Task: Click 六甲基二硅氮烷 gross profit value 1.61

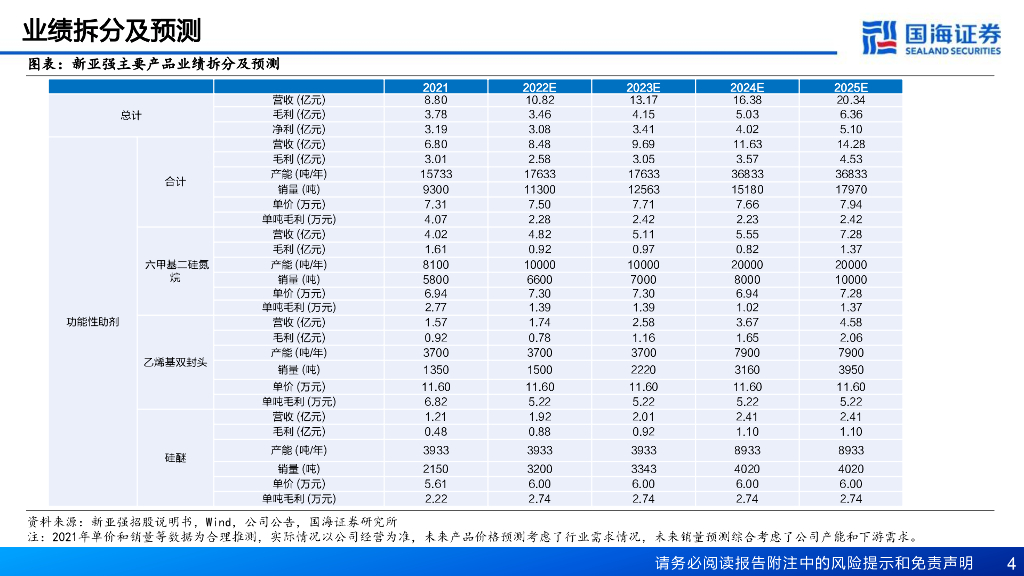Action: [436, 249]
